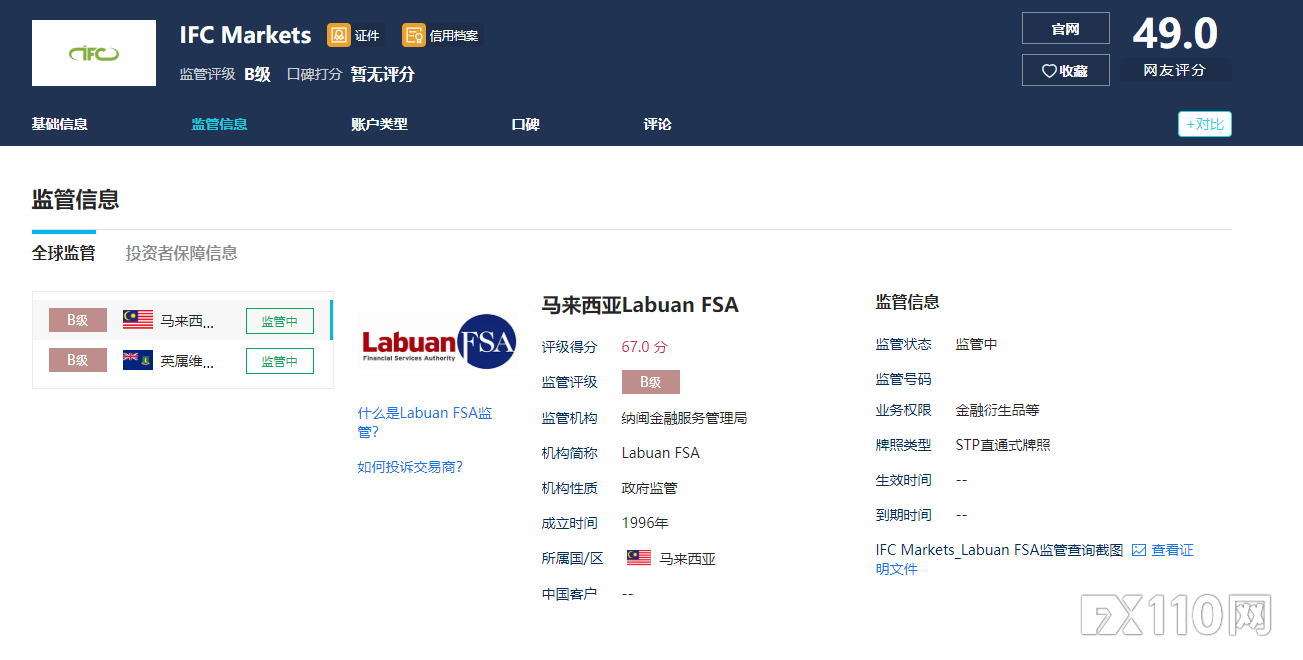
Task: Switch to the 评论 tab
Action: [658, 124]
